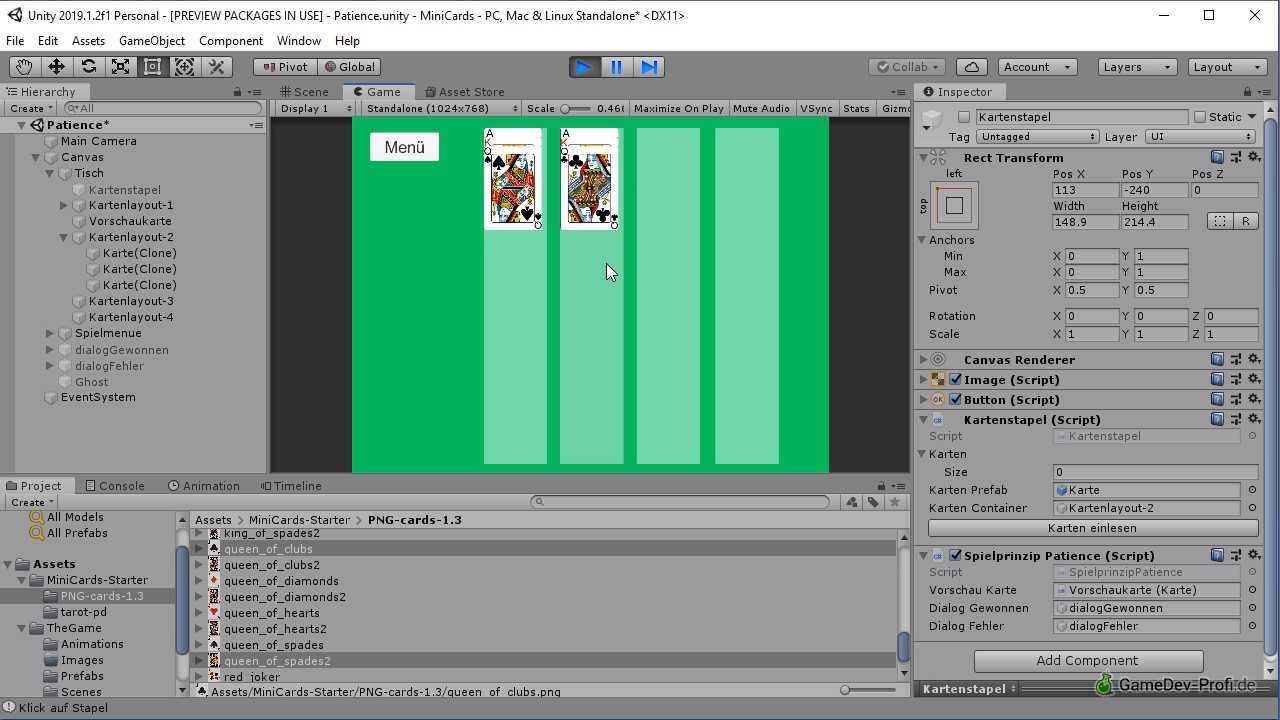Toggle the Kartenstapel active checkbox
The image size is (1280, 720).
coord(964,117)
